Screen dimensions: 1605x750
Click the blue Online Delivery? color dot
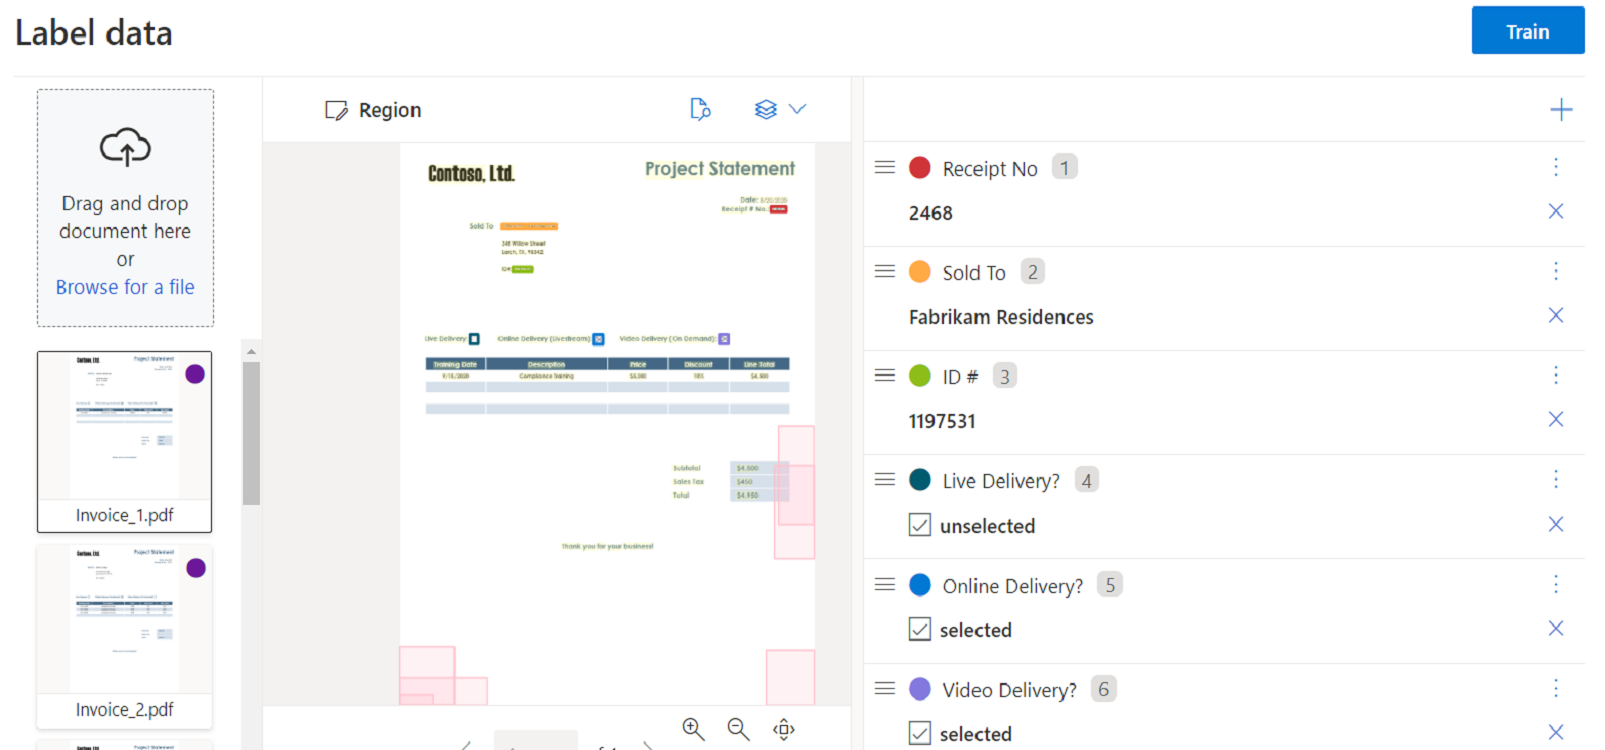point(920,584)
